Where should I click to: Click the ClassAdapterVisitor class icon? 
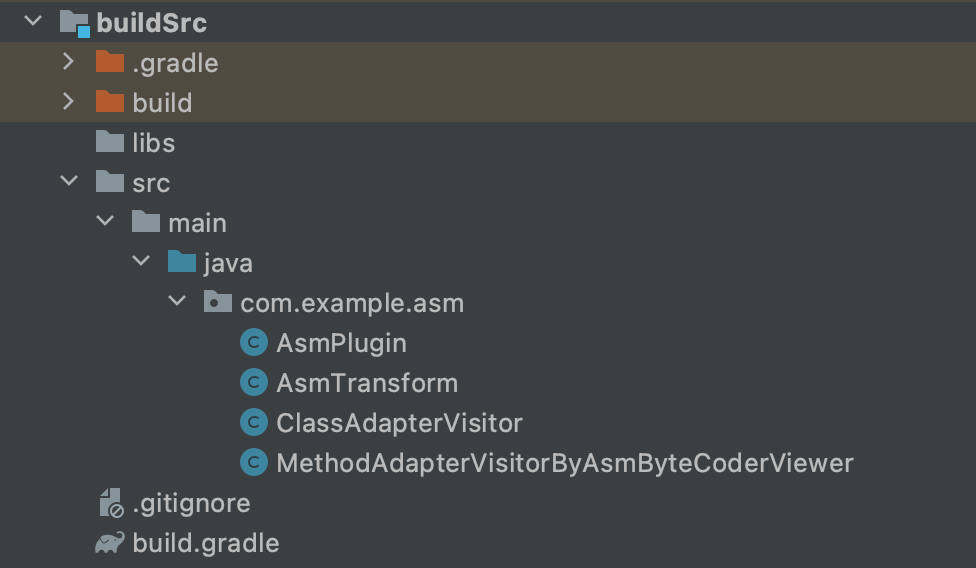click(254, 423)
